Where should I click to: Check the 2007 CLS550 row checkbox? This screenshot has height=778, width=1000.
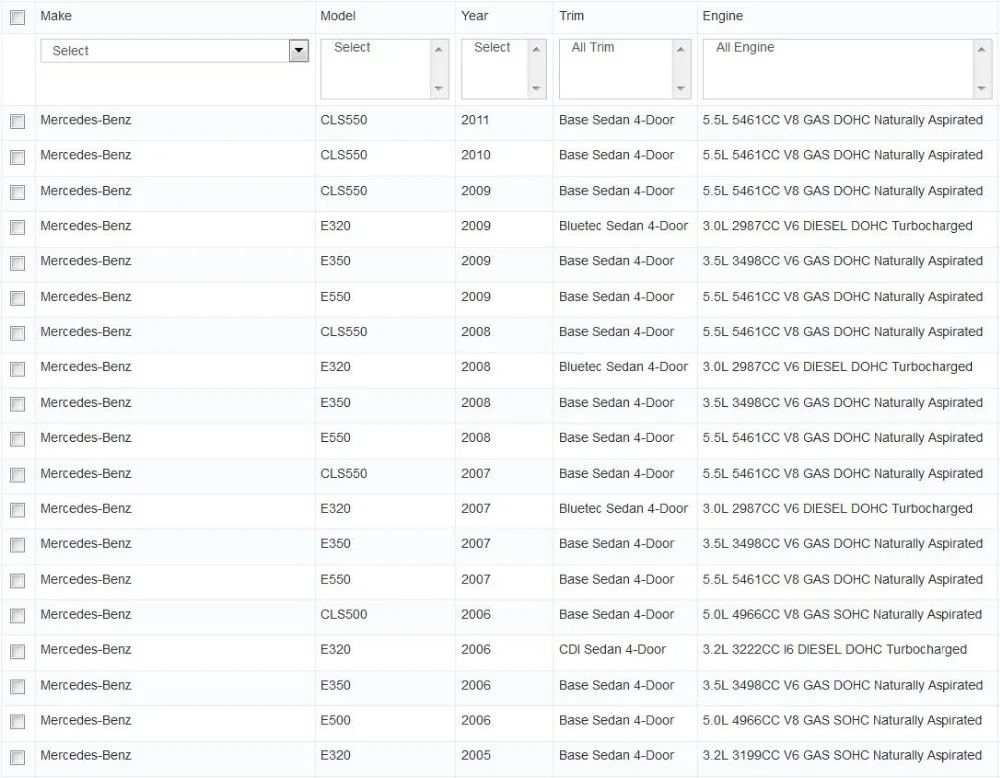click(x=18, y=474)
